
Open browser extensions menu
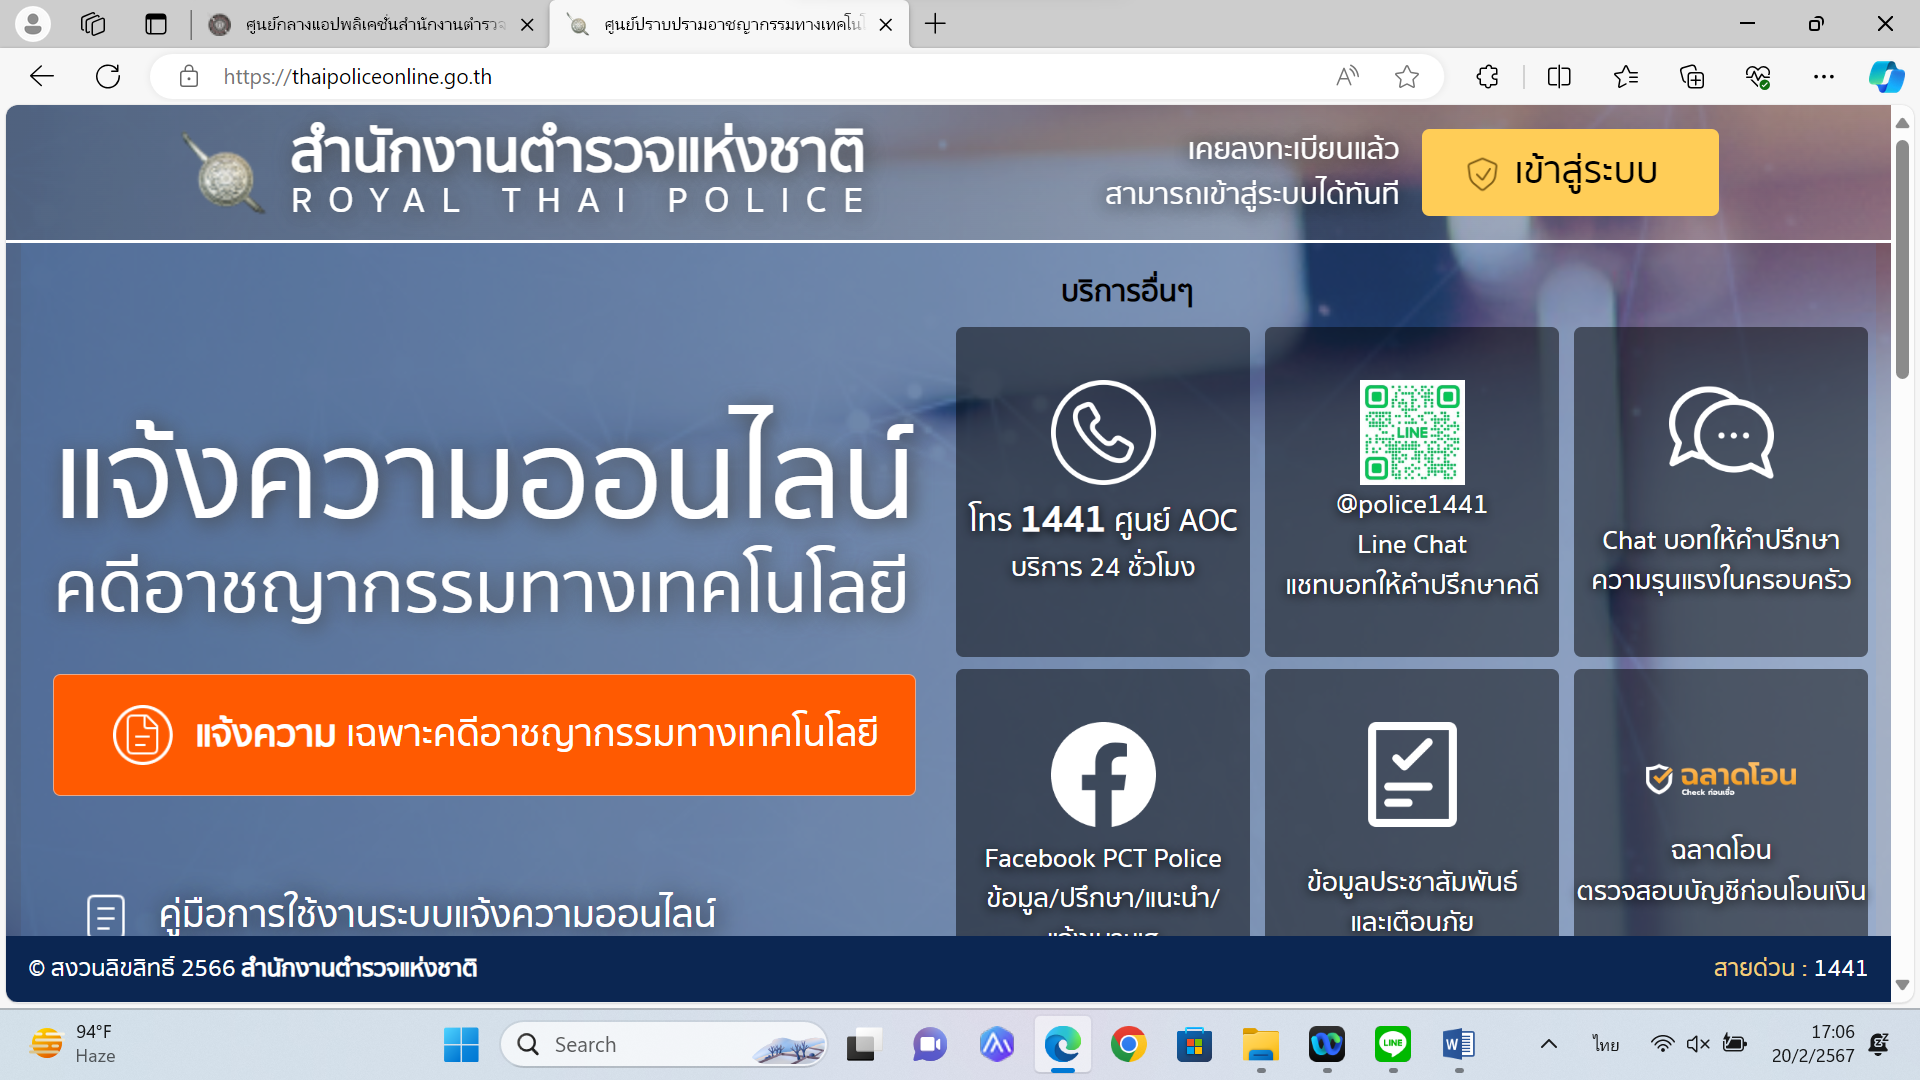click(1487, 77)
